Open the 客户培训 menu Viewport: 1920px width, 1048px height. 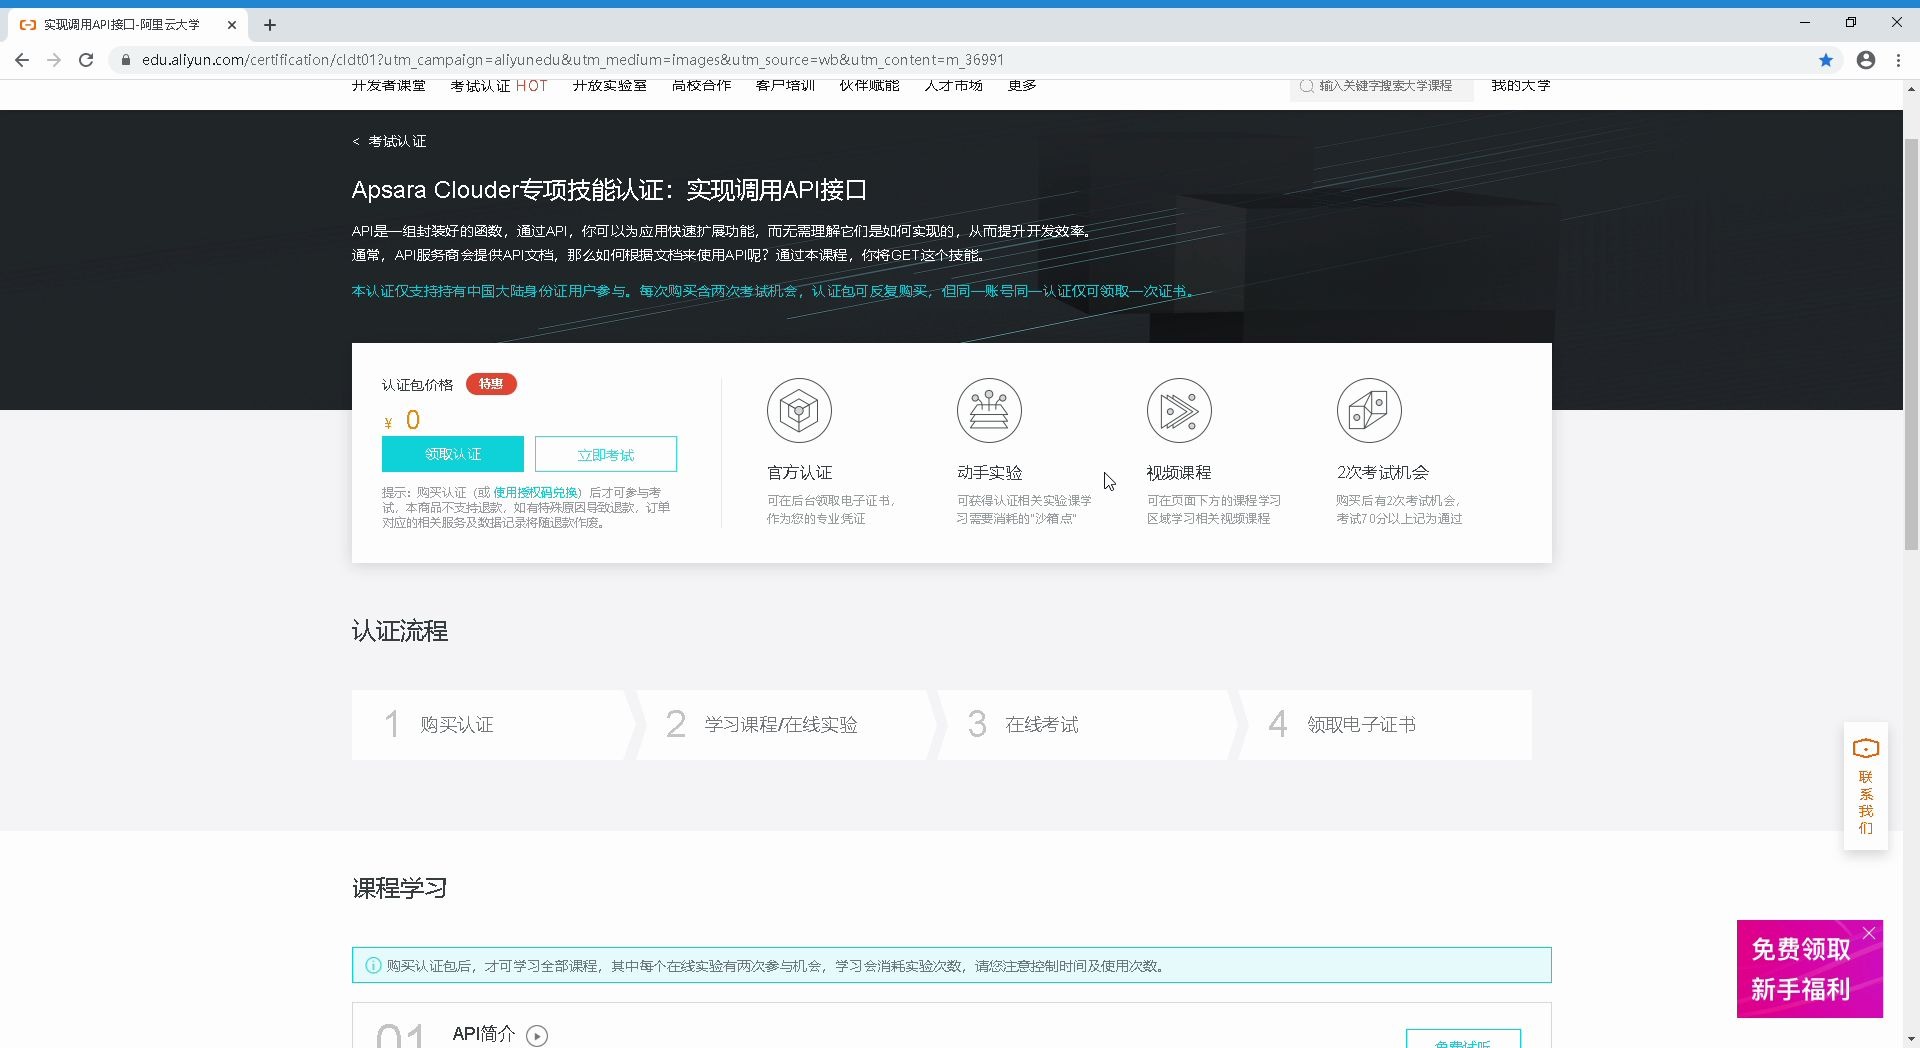pyautogui.click(x=786, y=86)
